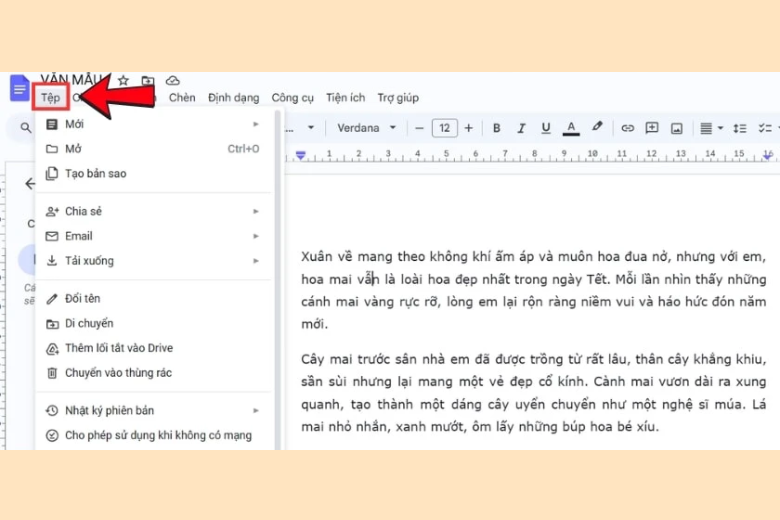Click the paragraph starting with Xuân về
Screen dimensions: 780x520
click(533, 291)
